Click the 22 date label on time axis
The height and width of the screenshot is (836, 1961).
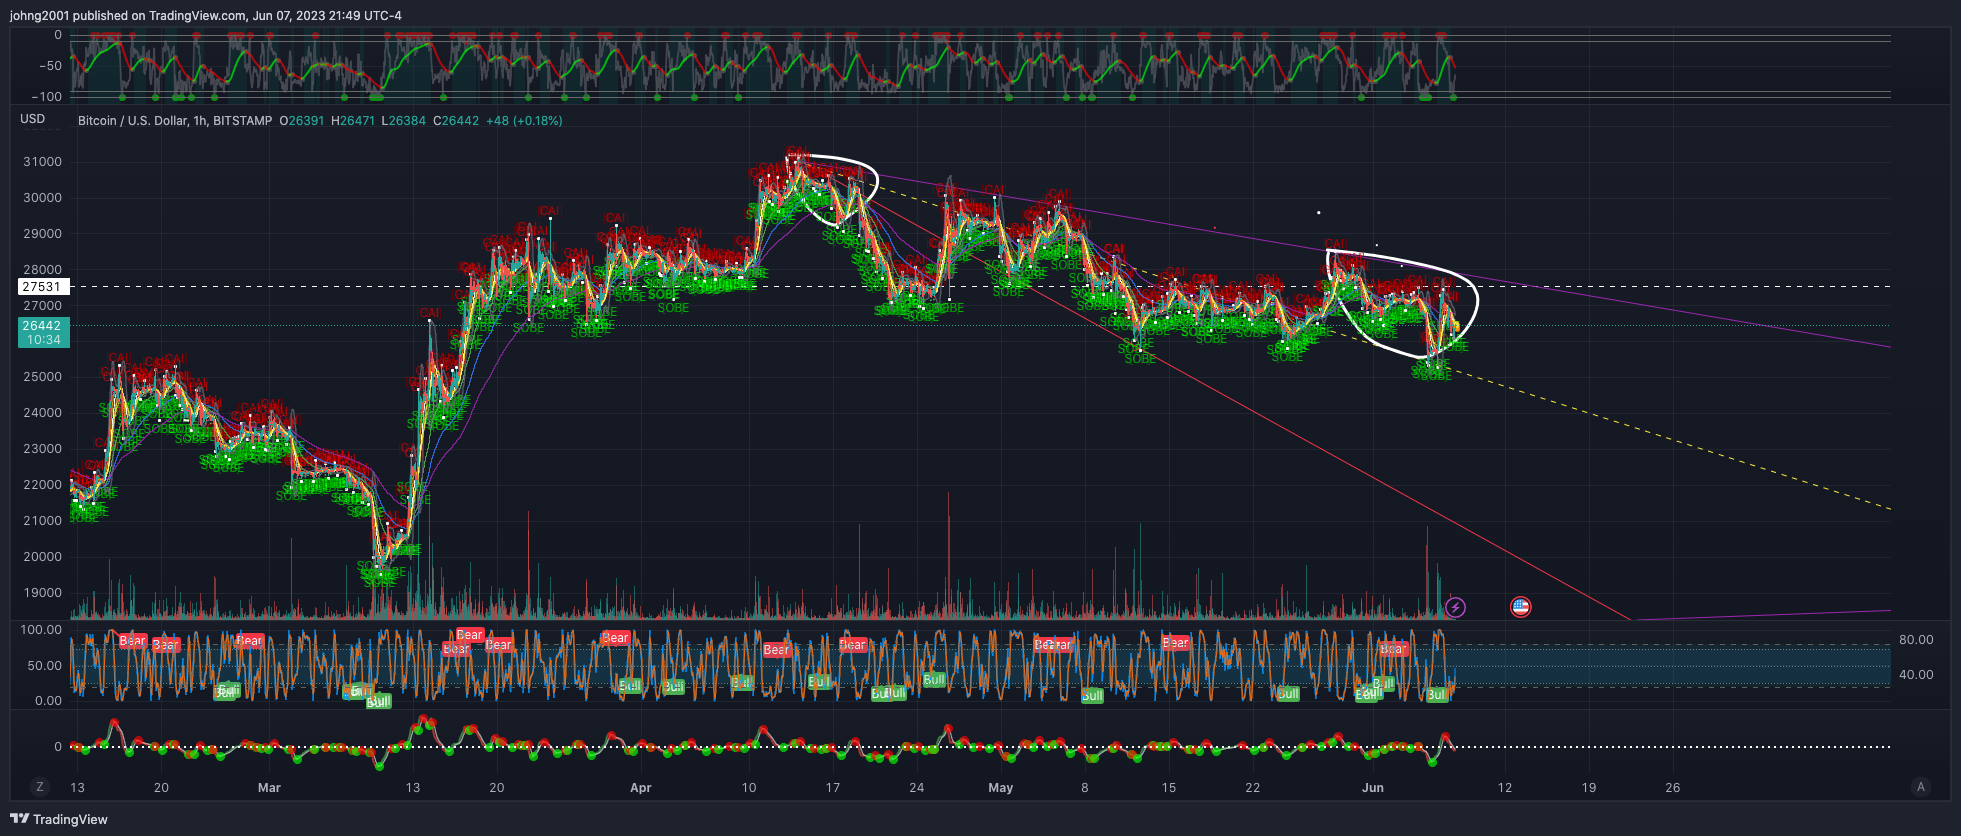1253,788
